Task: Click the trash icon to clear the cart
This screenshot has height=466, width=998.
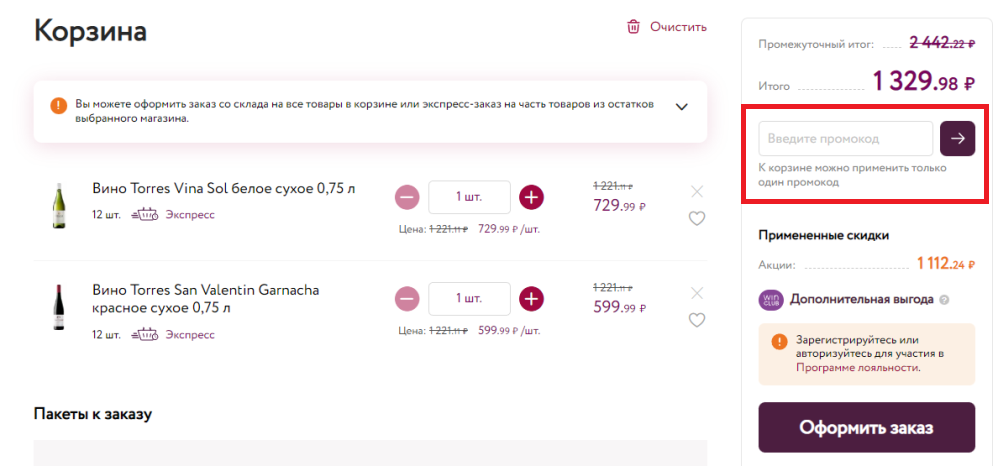Action: 633,27
